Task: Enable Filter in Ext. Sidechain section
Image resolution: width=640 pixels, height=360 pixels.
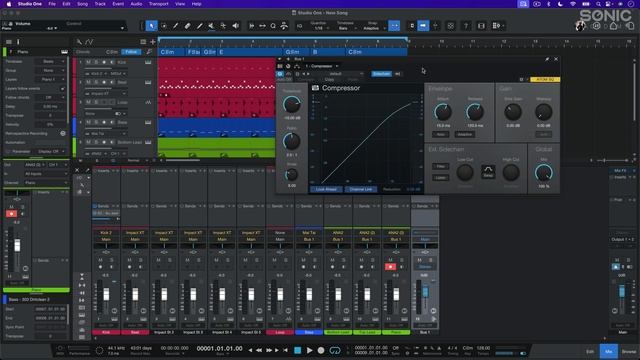Action: click(440, 167)
